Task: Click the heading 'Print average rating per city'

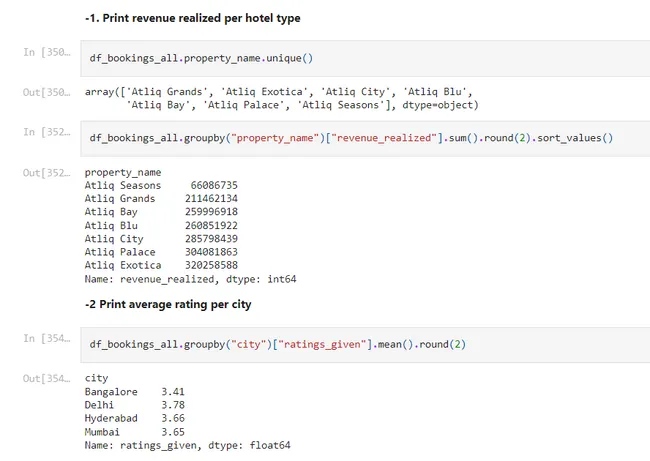Action: click(168, 305)
